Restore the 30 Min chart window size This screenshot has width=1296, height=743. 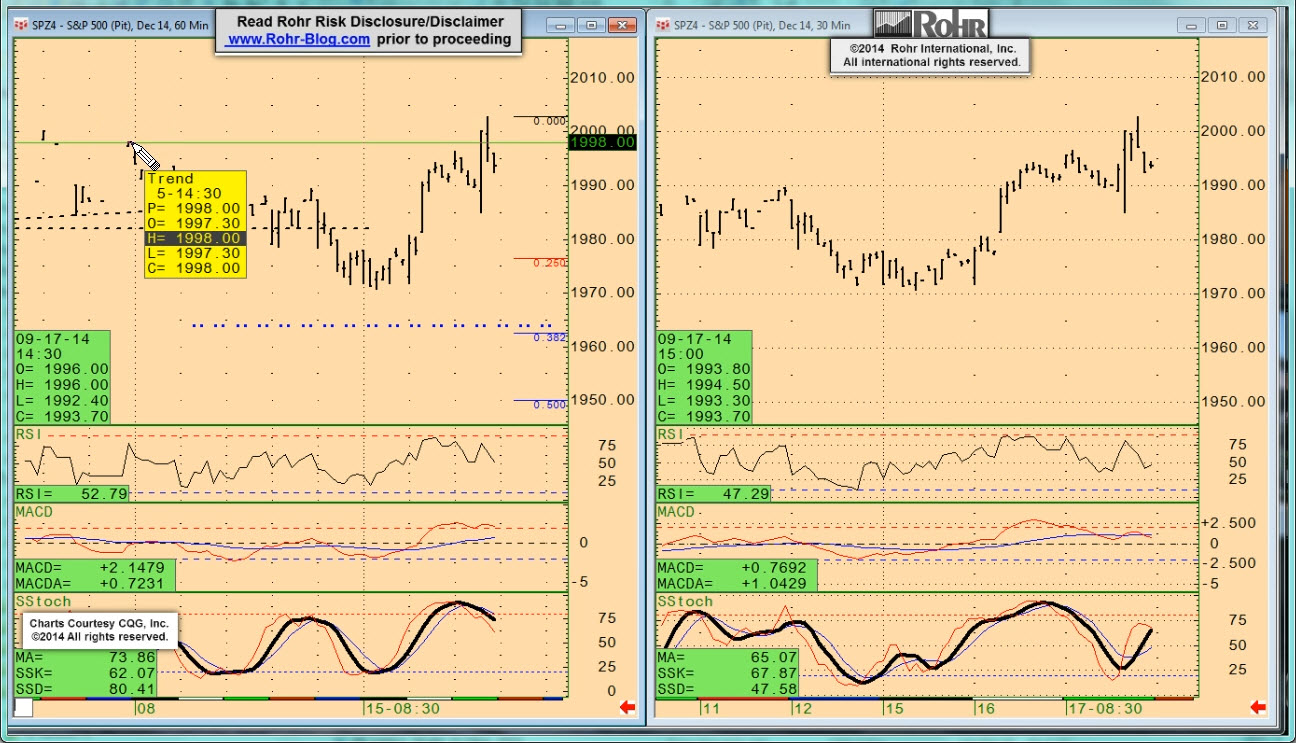[1221, 25]
